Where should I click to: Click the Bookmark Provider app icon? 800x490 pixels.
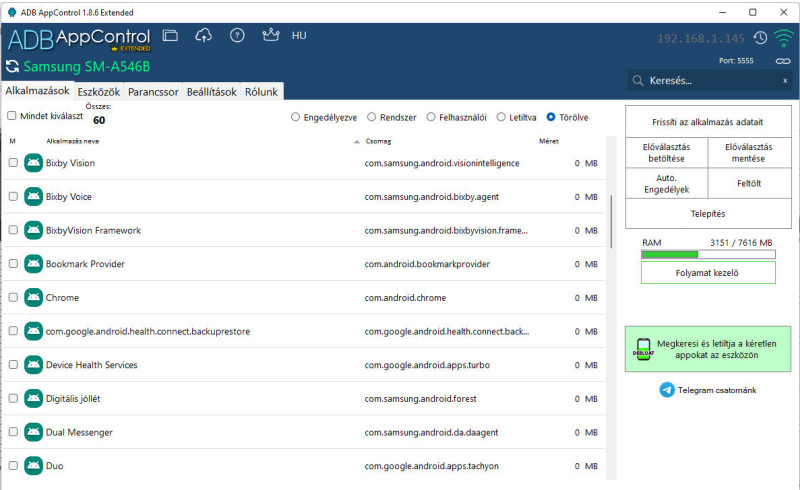[34, 264]
